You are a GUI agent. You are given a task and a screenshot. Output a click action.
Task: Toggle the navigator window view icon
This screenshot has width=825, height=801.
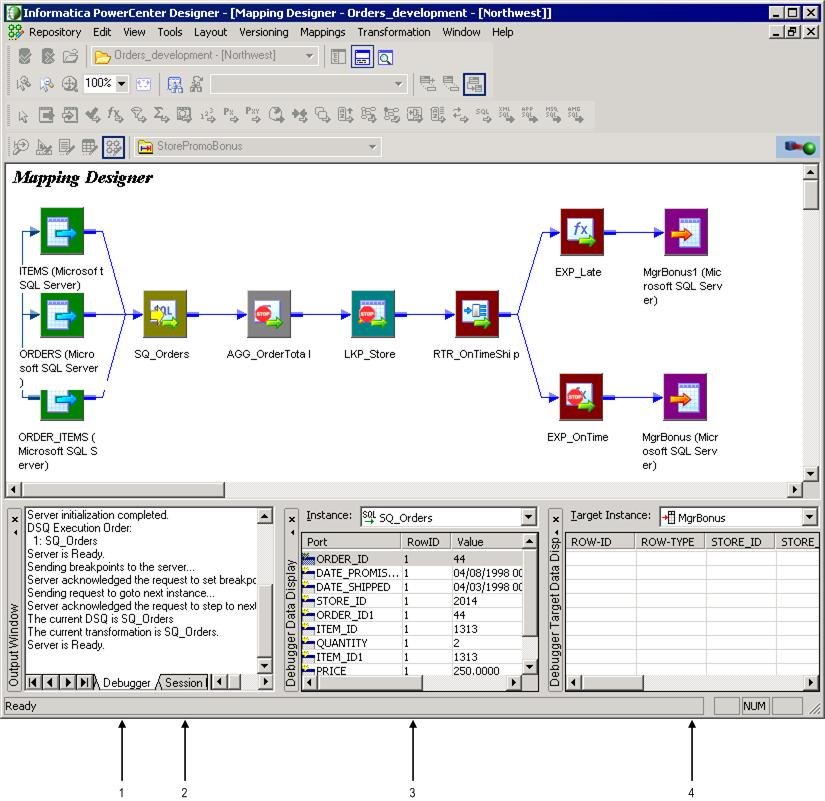pos(338,57)
